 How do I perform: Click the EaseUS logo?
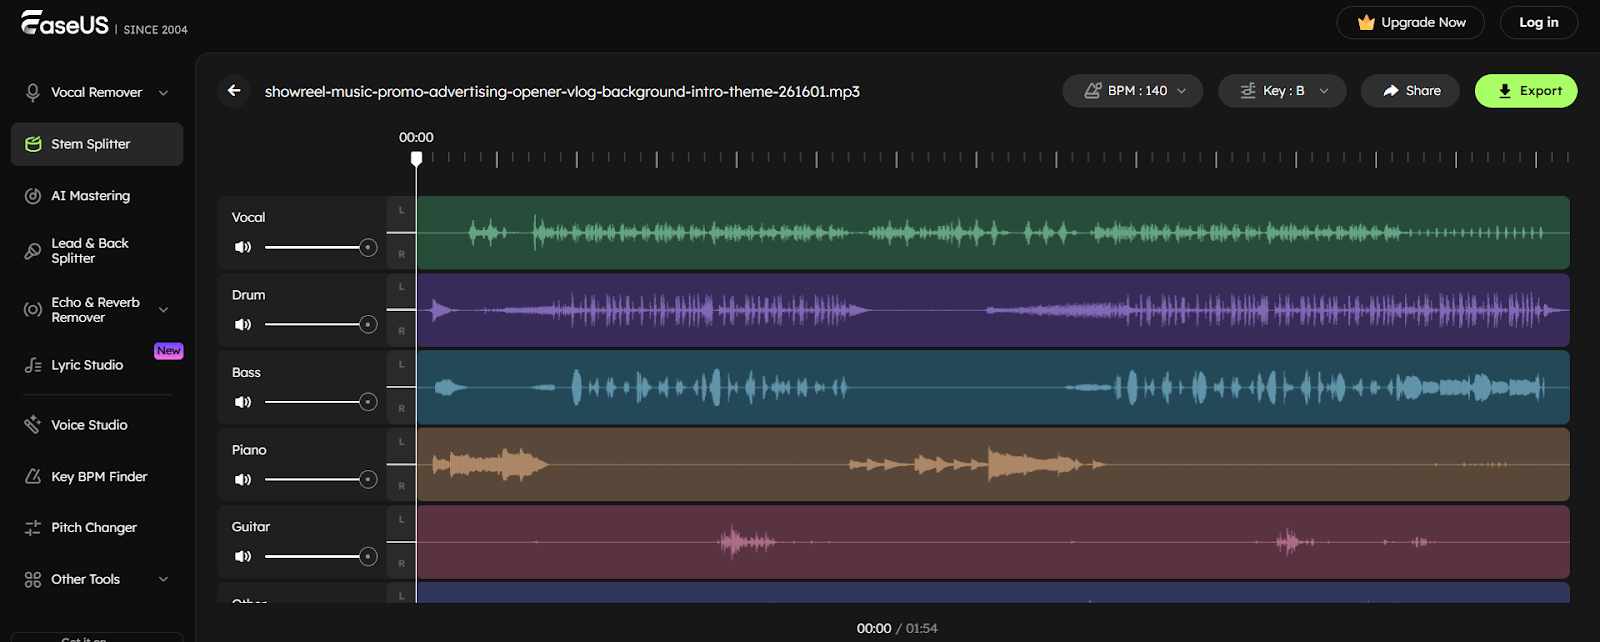click(x=65, y=24)
